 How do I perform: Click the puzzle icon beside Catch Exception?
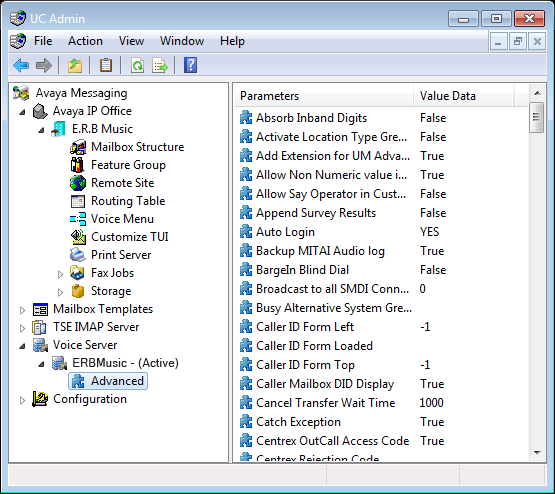246,422
